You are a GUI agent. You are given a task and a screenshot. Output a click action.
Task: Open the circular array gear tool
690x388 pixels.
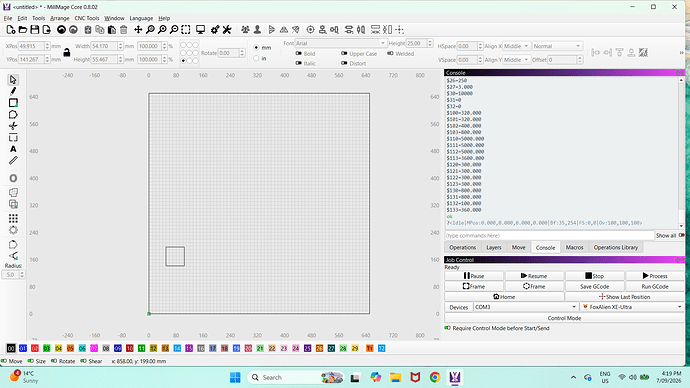pos(13,230)
